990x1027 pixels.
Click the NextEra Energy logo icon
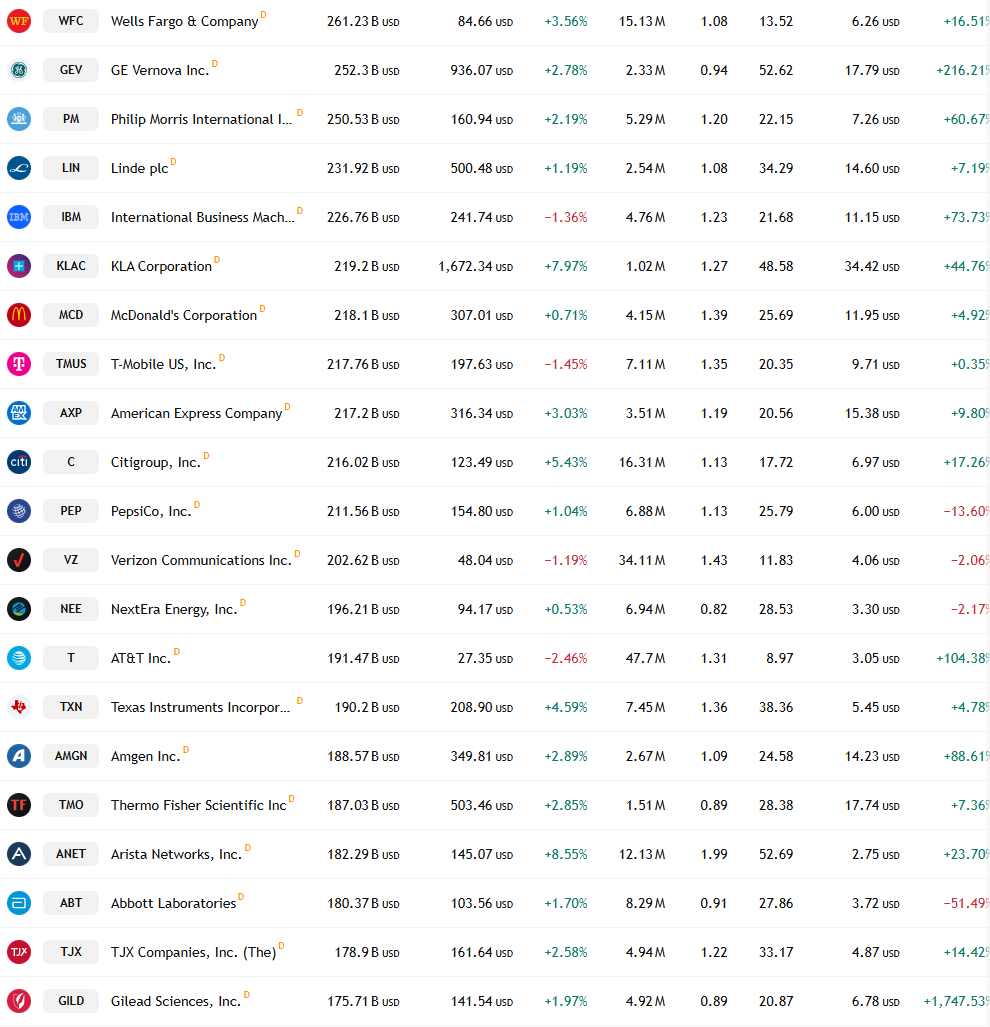click(19, 609)
